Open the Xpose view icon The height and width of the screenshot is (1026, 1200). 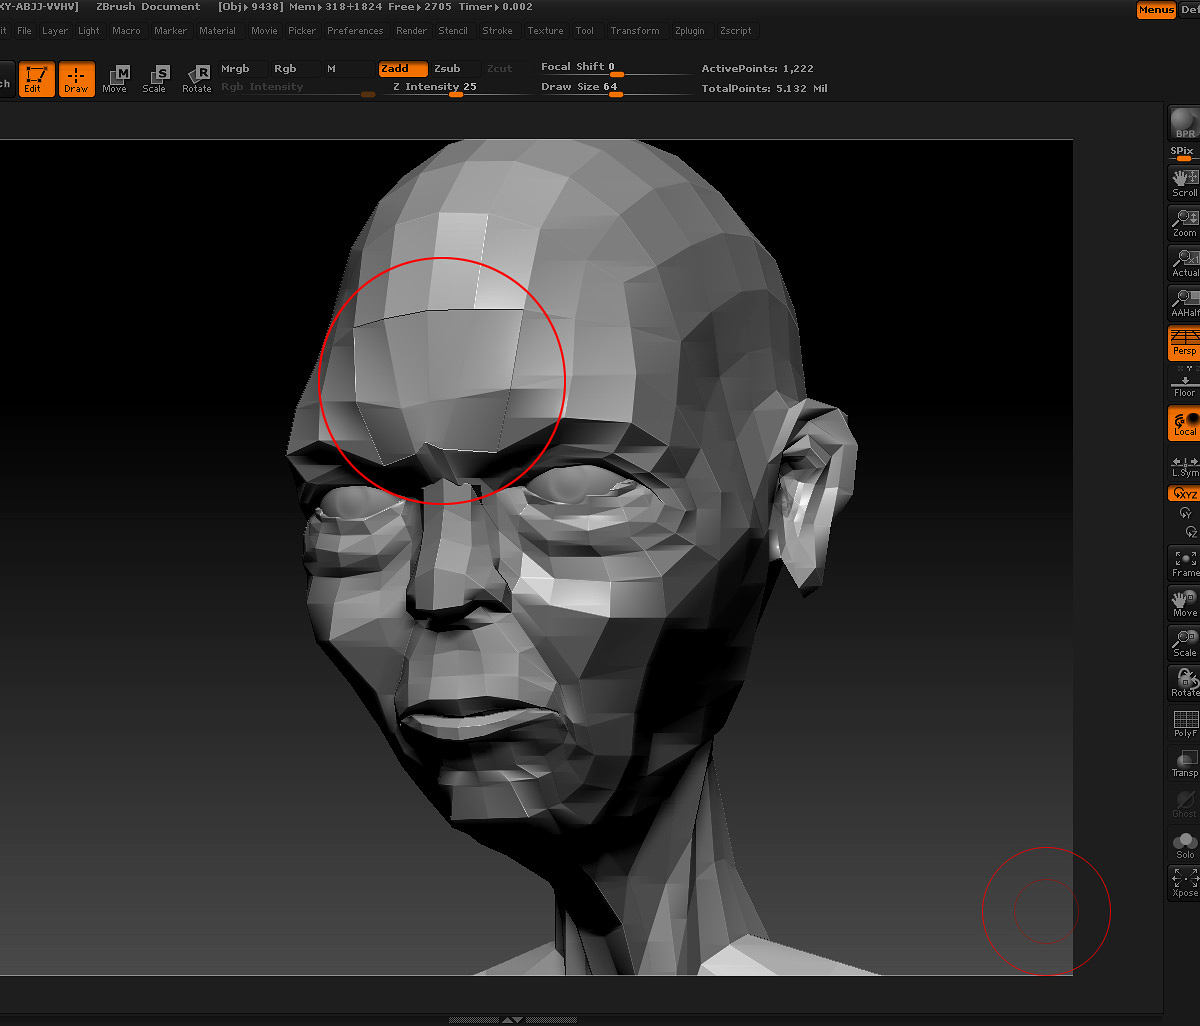1185,883
